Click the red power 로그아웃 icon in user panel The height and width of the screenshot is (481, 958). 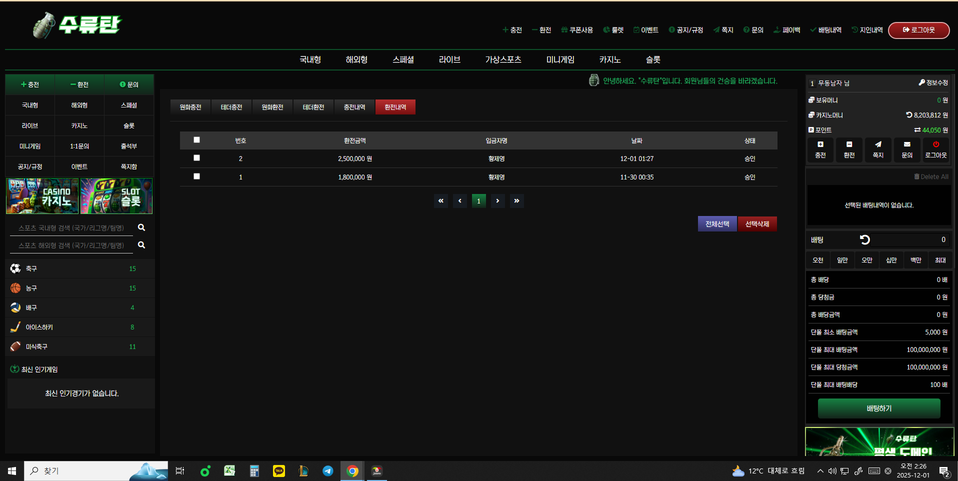(935, 145)
